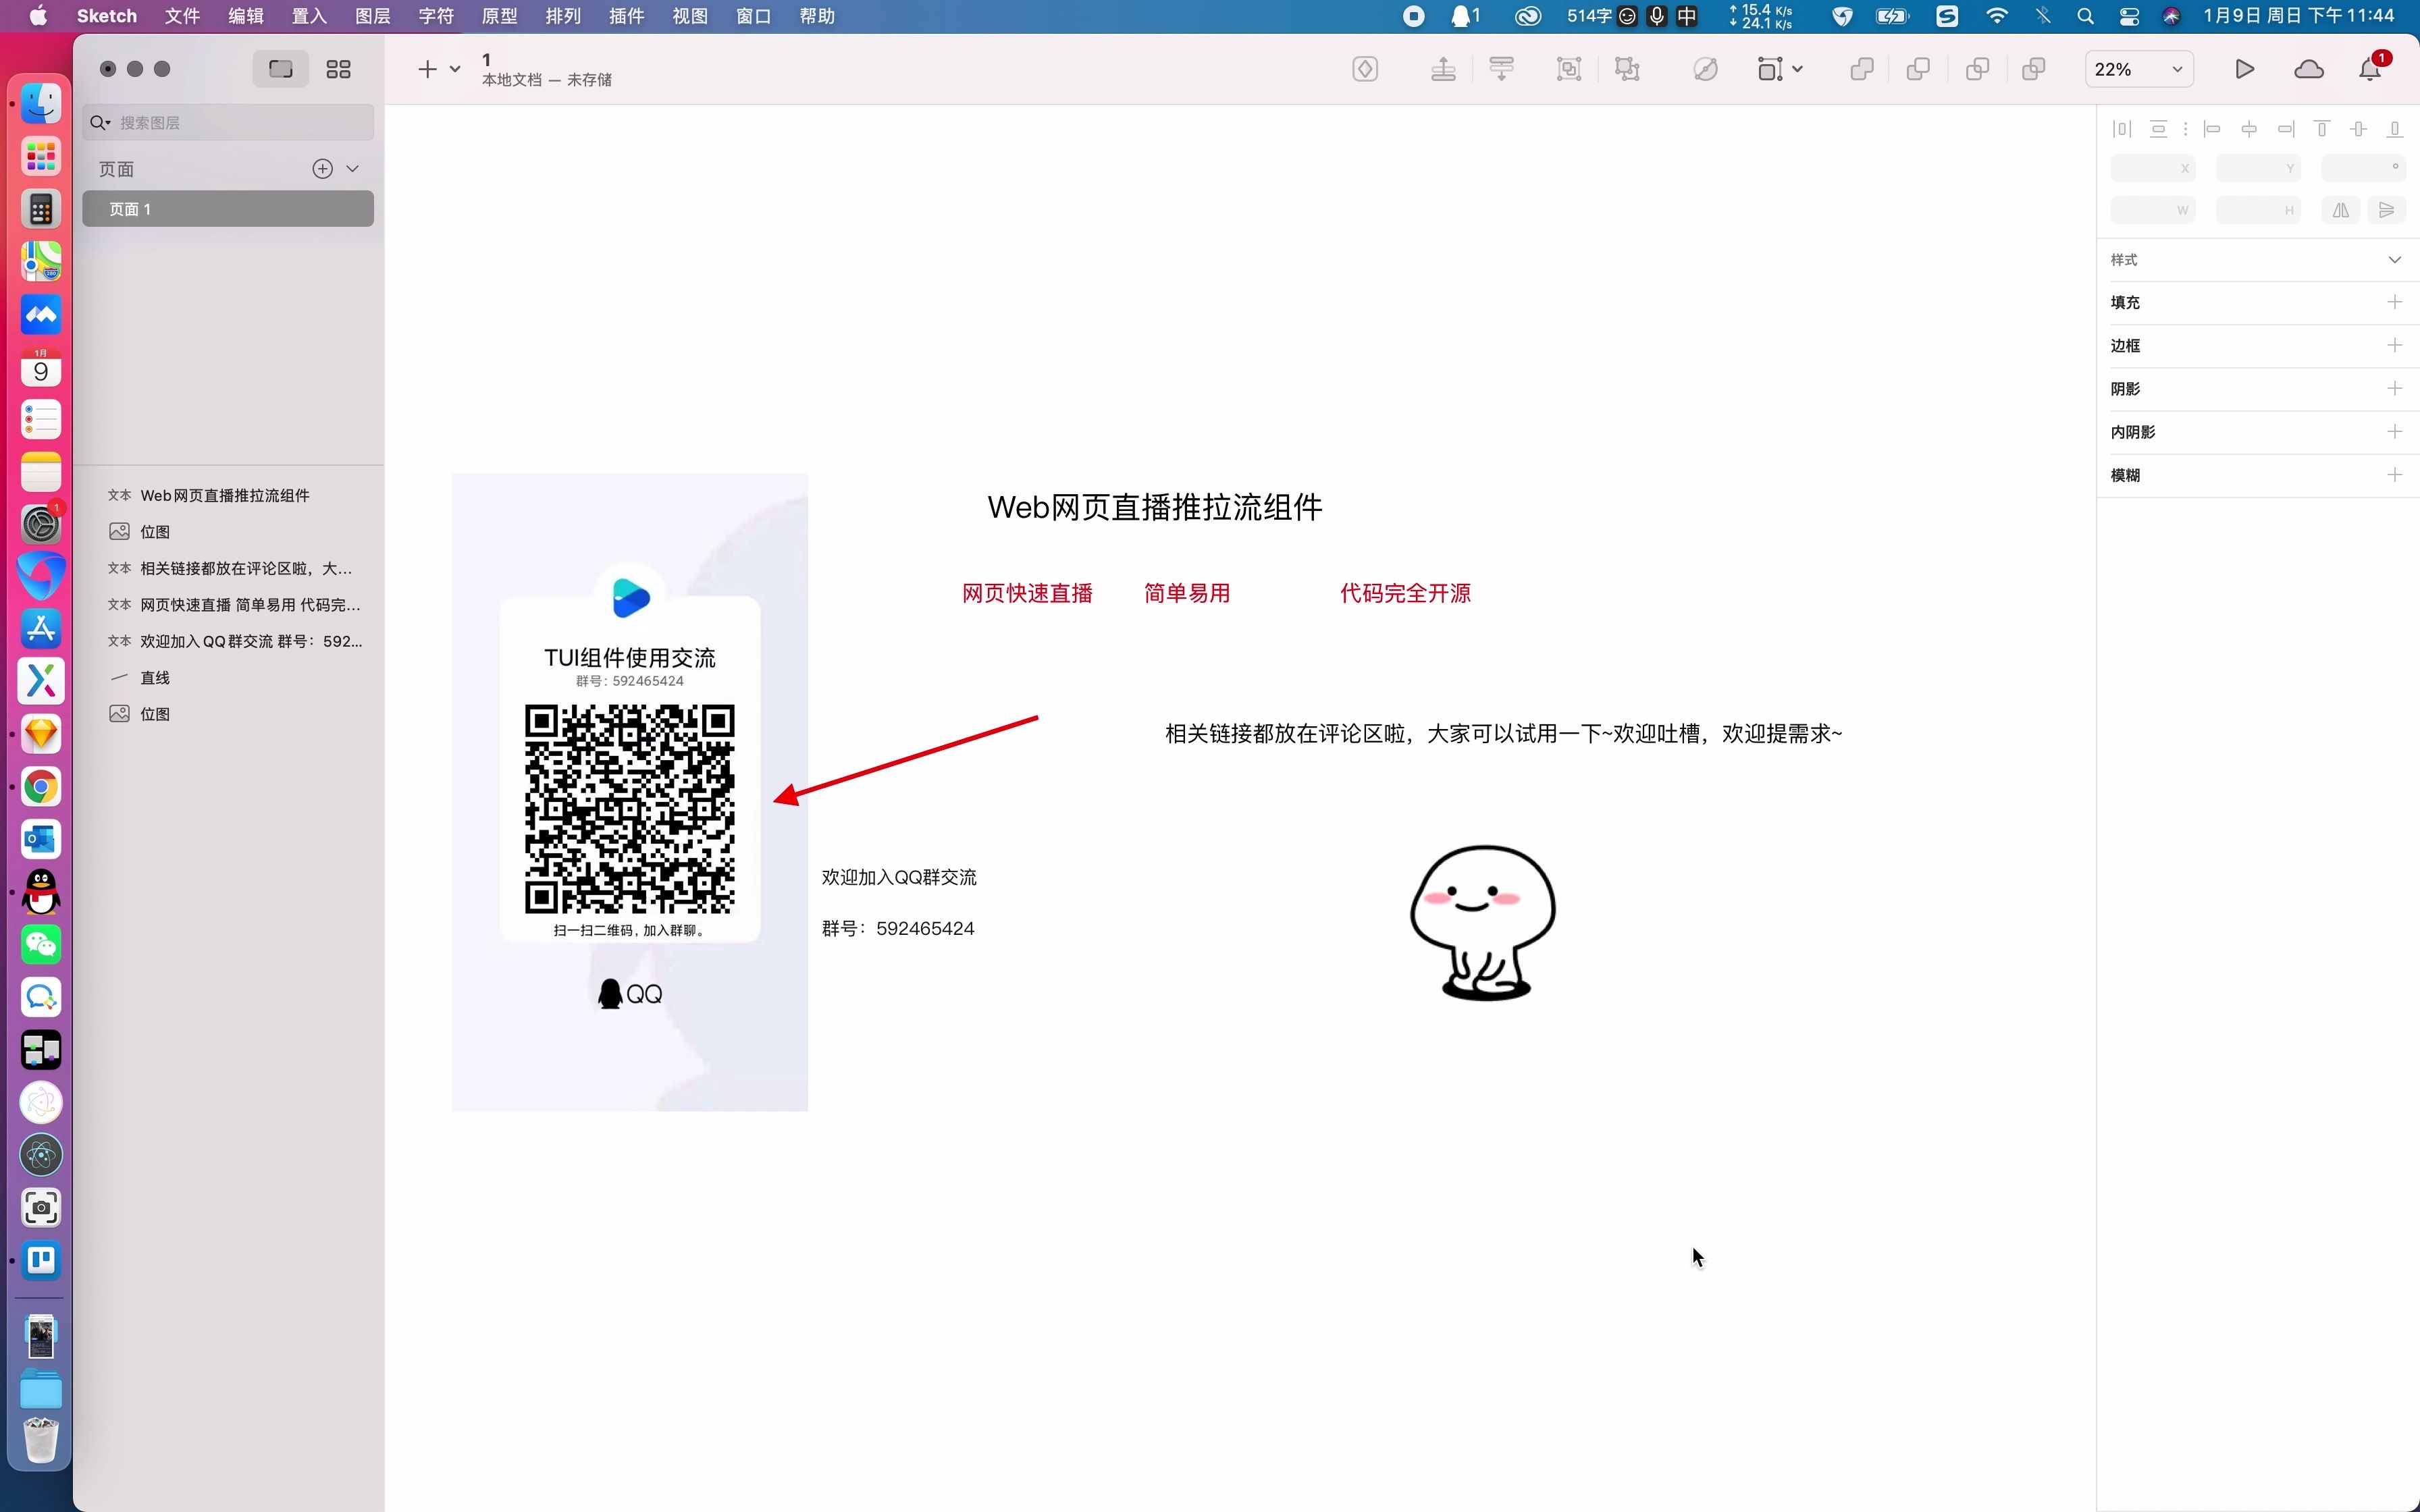Screen dimensions: 2420x1512
Task: Open the 视图 menu
Action: 690,16
